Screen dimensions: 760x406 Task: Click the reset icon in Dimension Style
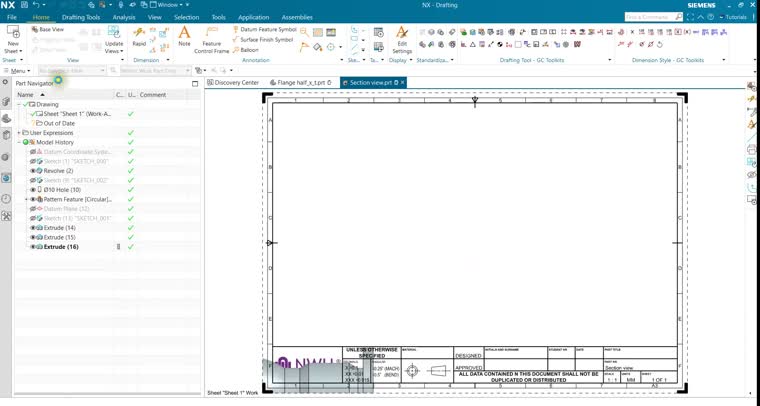point(659,45)
